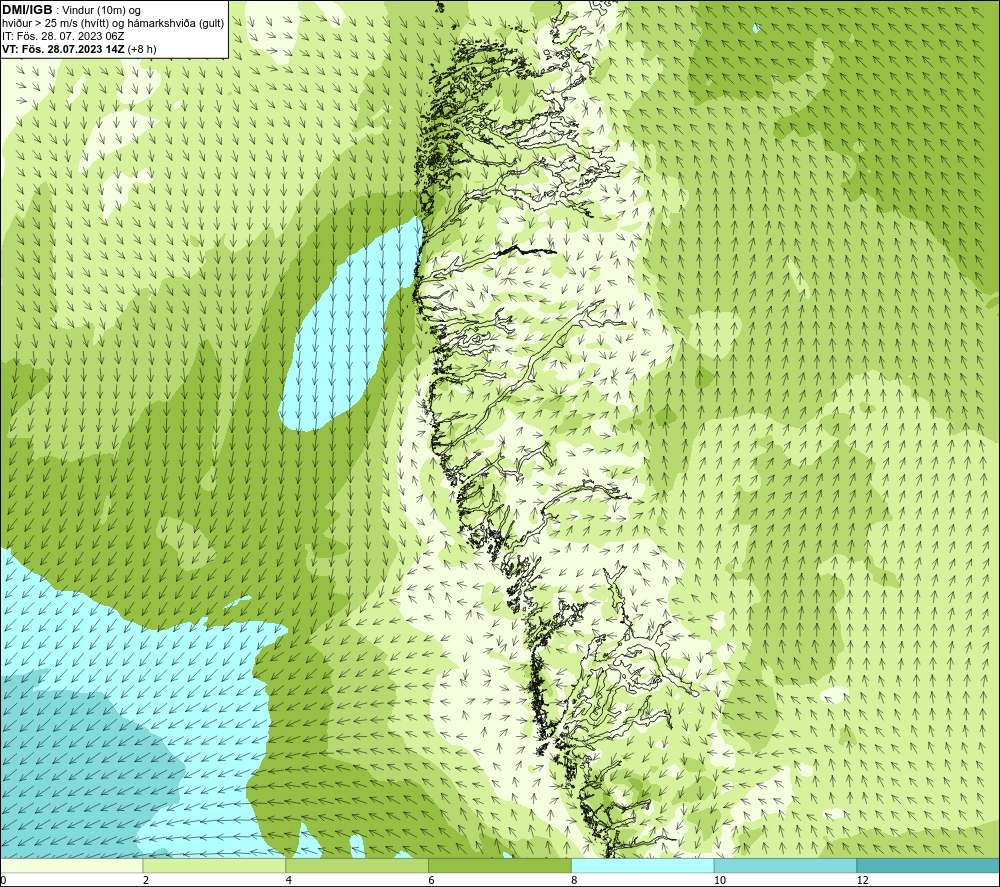This screenshot has height=887, width=1000.
Task: Click the legend label '4'
Action: coord(289,880)
